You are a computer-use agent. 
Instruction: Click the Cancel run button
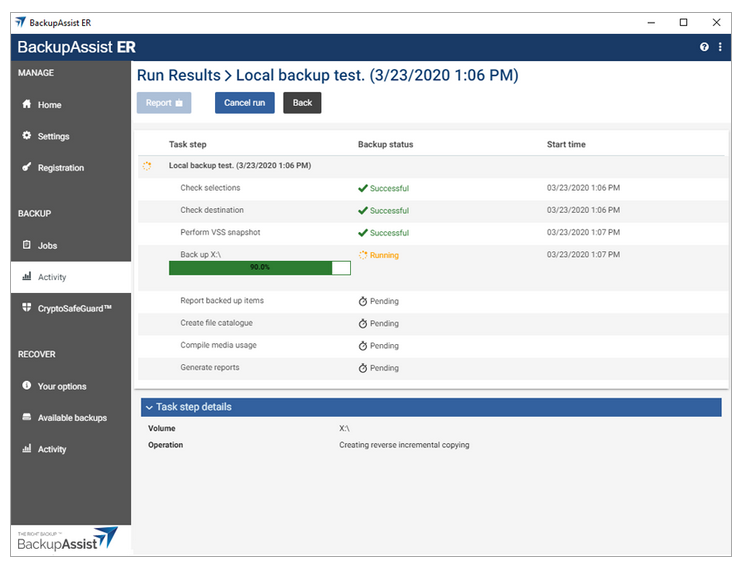click(244, 102)
